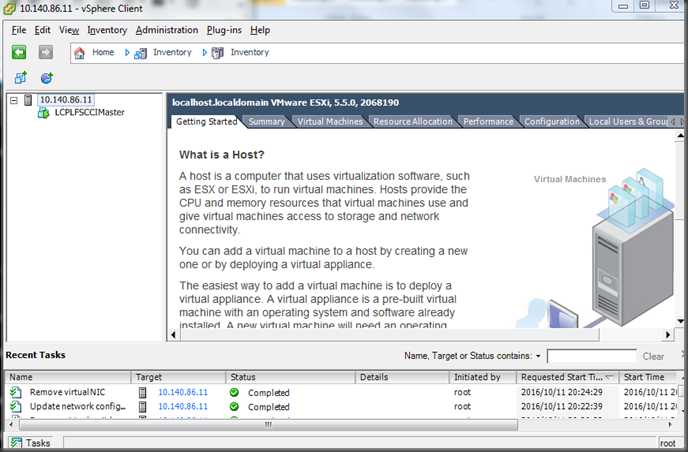The height and width of the screenshot is (452, 688).
Task: Click the Recent Tasks horizontal scrollbar thumb
Action: (268, 425)
